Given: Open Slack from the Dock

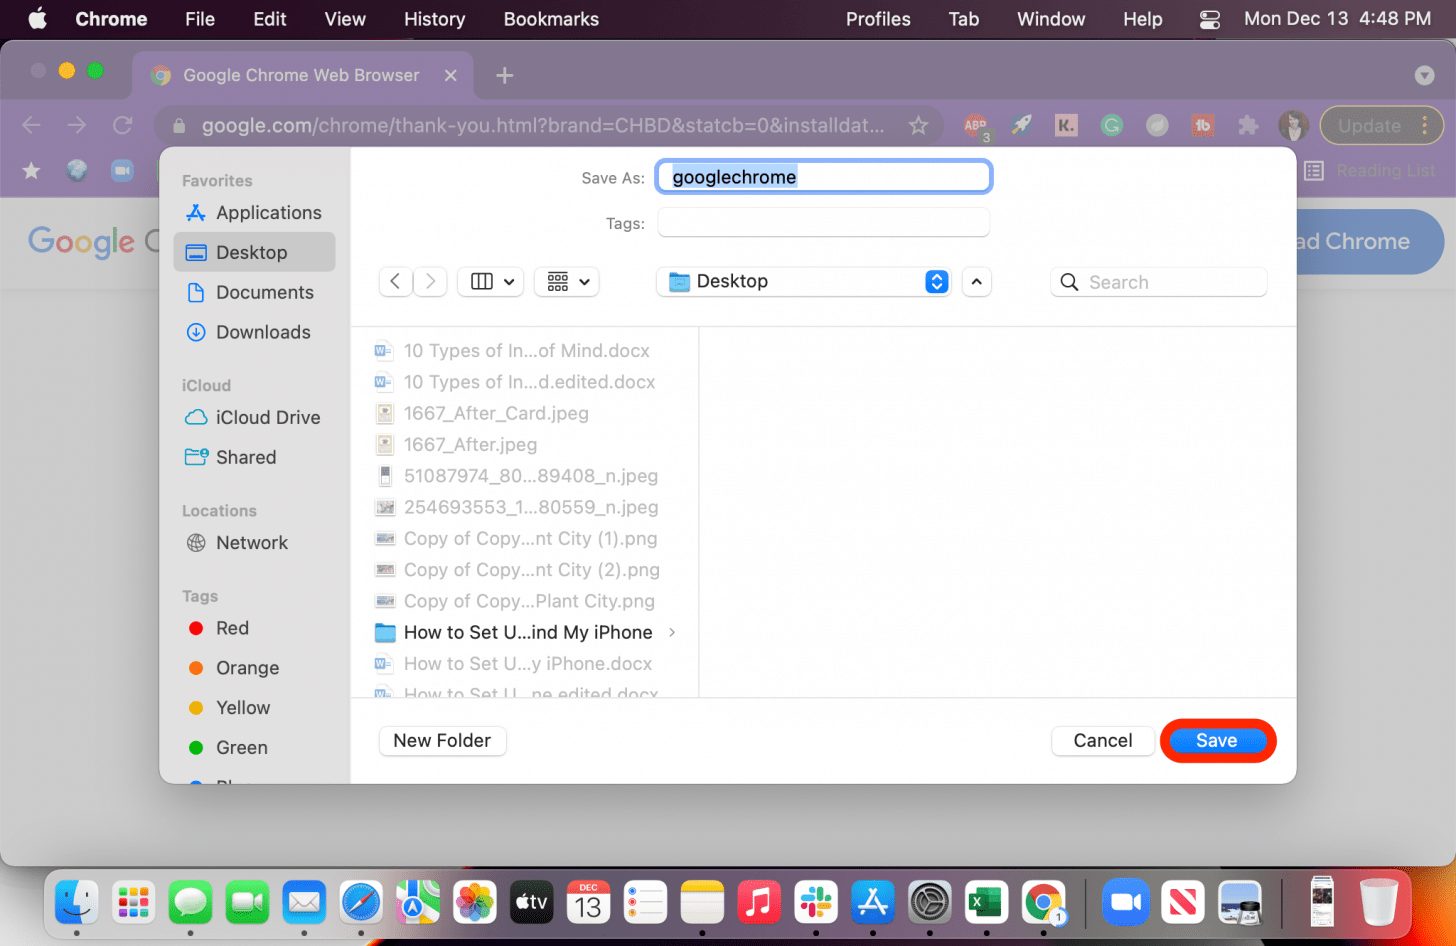Looking at the screenshot, I should [x=816, y=901].
